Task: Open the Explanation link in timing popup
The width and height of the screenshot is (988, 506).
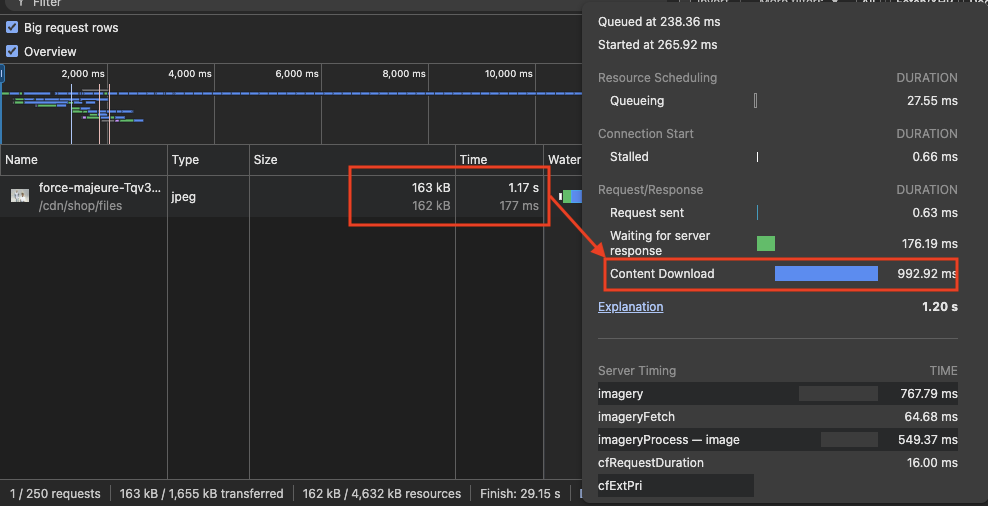Action: tap(630, 307)
